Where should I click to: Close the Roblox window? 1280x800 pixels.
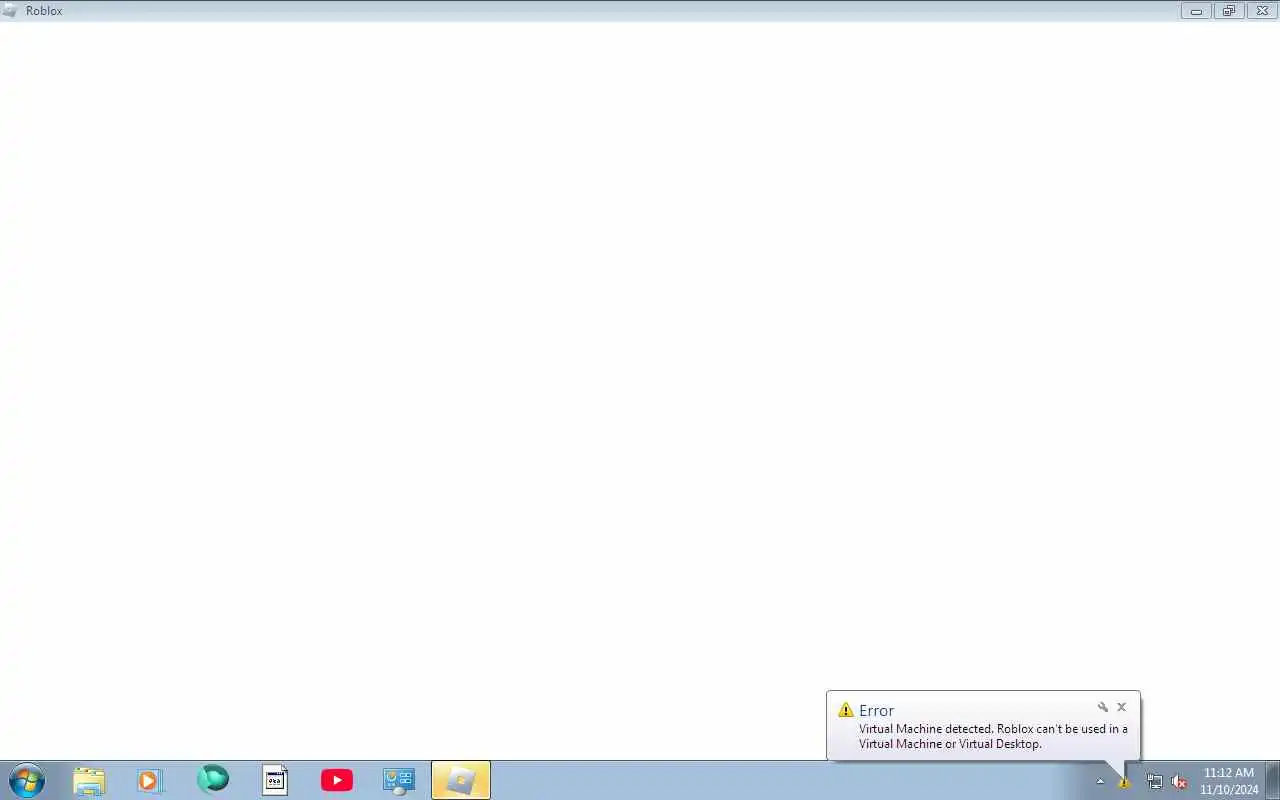pos(1262,11)
